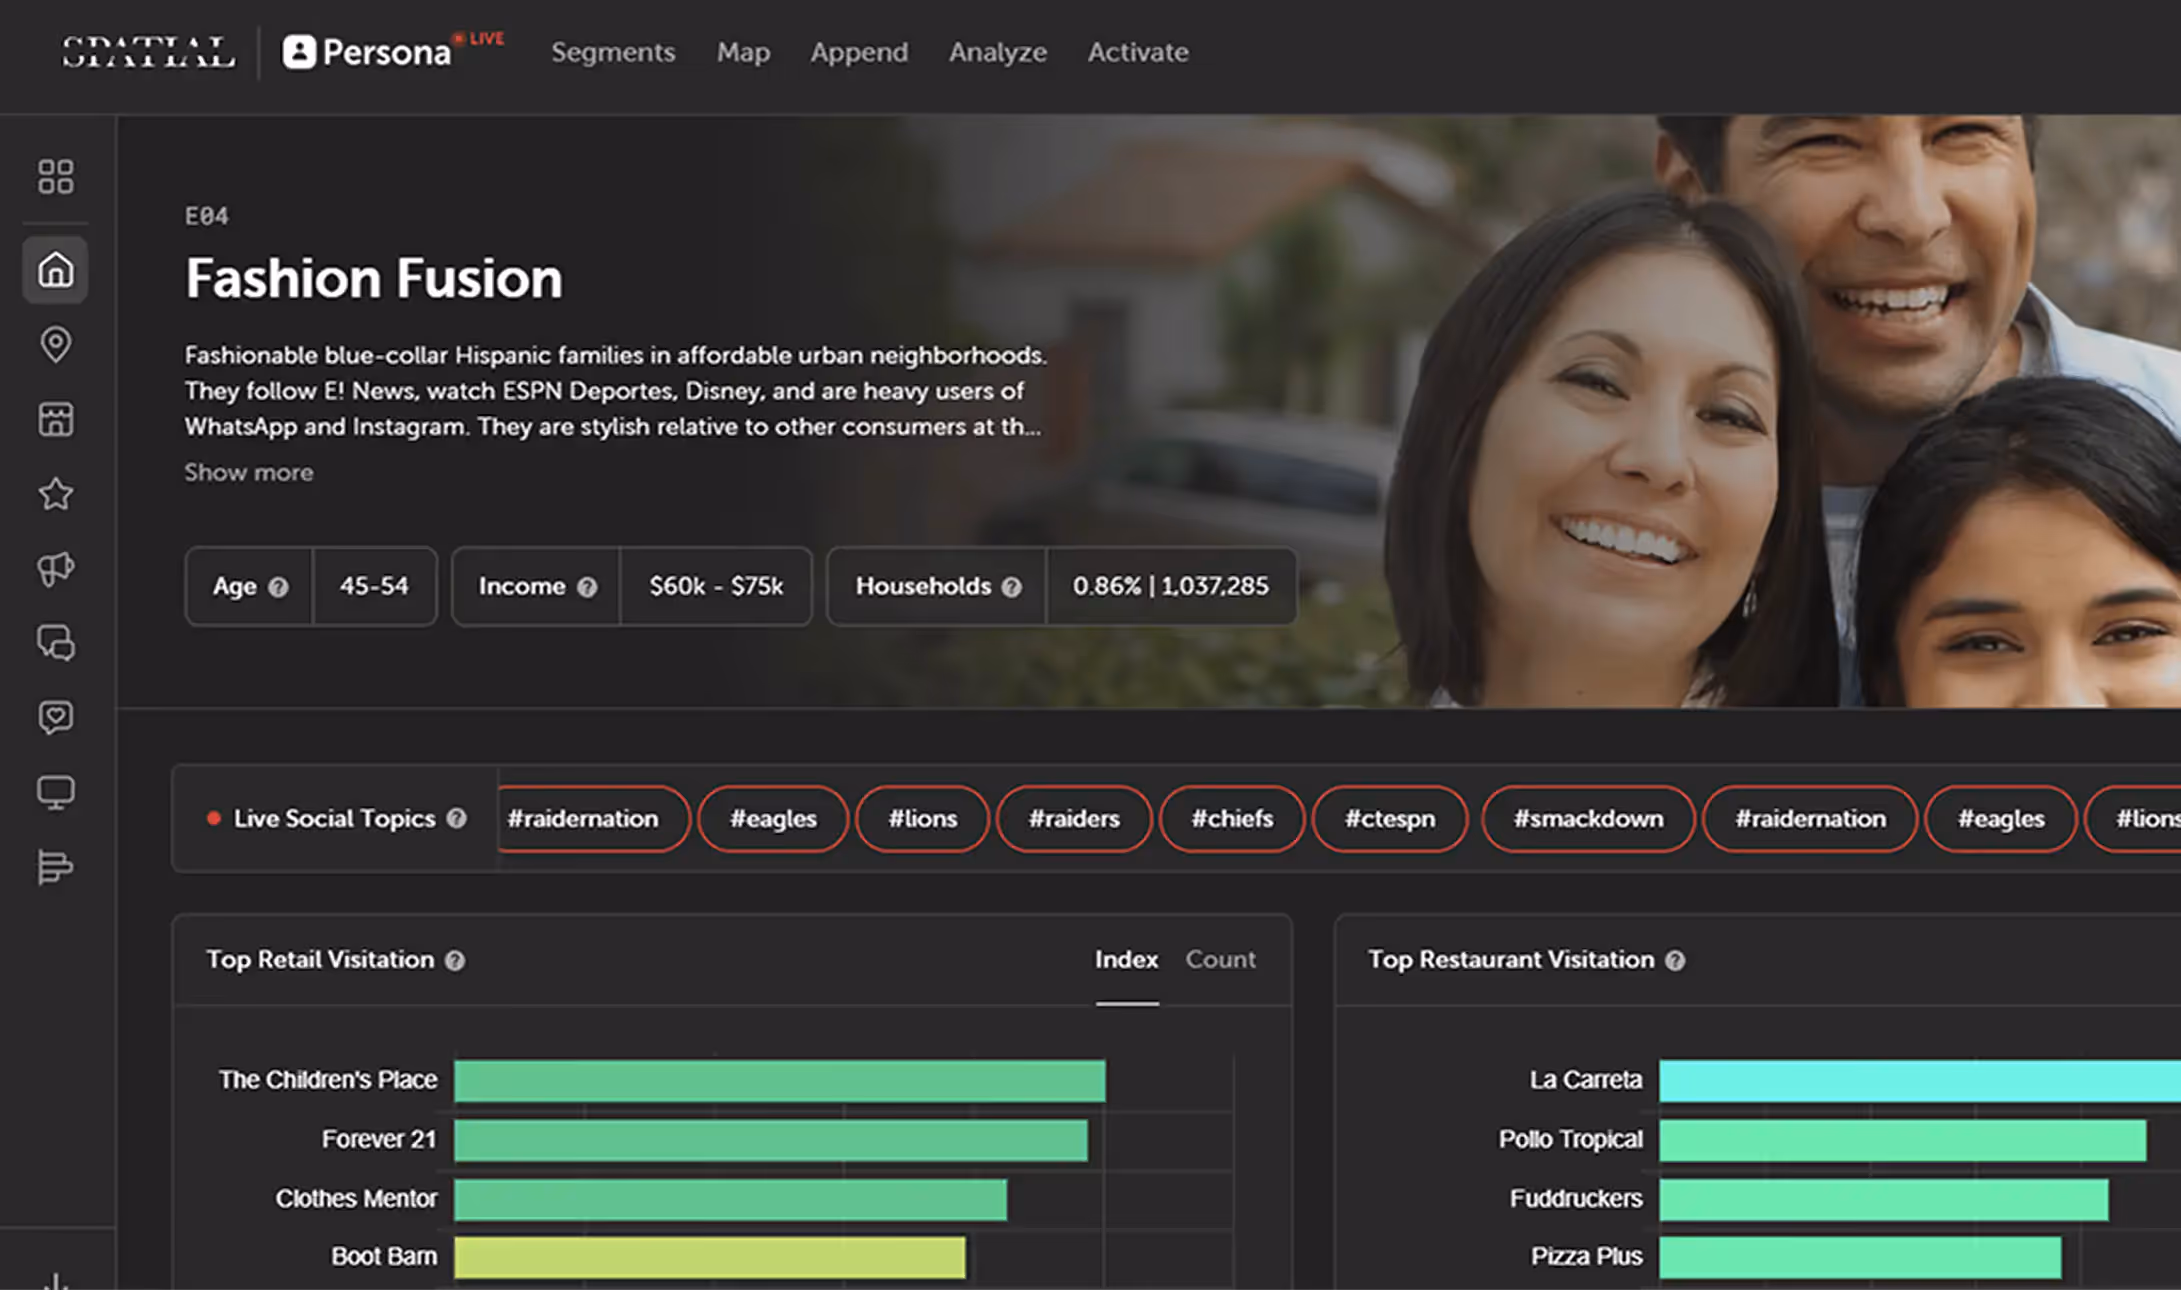
Task: Click the Pizza Plus bar
Action: 1860,1257
